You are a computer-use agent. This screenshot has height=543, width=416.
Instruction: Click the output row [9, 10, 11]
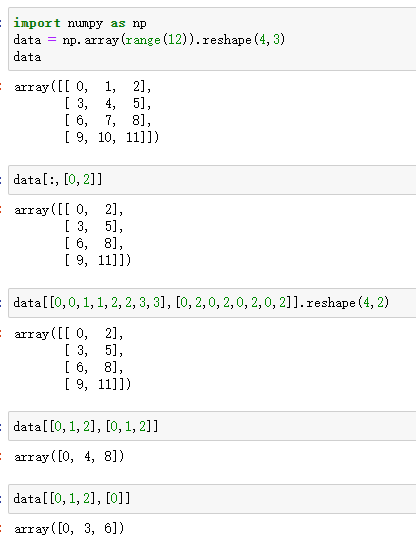click(x=112, y=137)
